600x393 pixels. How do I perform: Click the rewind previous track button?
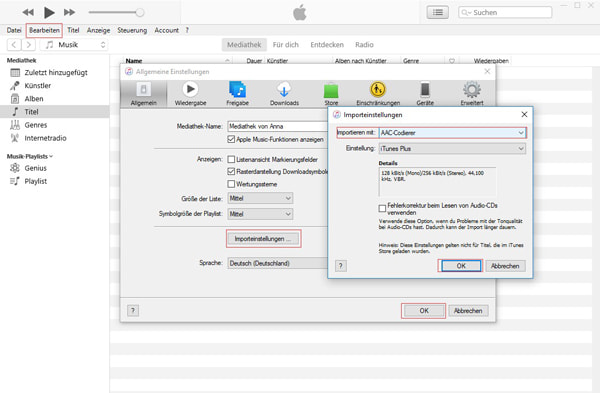[x=28, y=12]
